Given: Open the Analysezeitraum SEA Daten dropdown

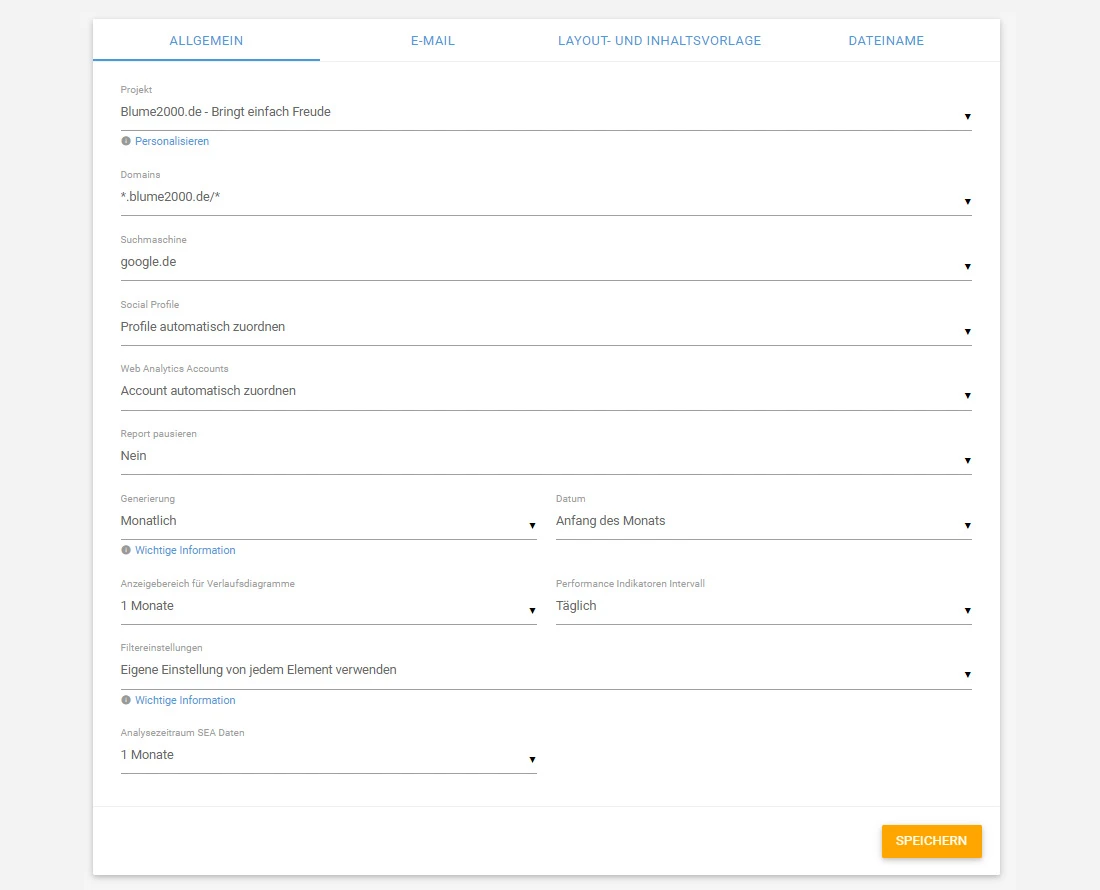Looking at the screenshot, I should coord(328,756).
